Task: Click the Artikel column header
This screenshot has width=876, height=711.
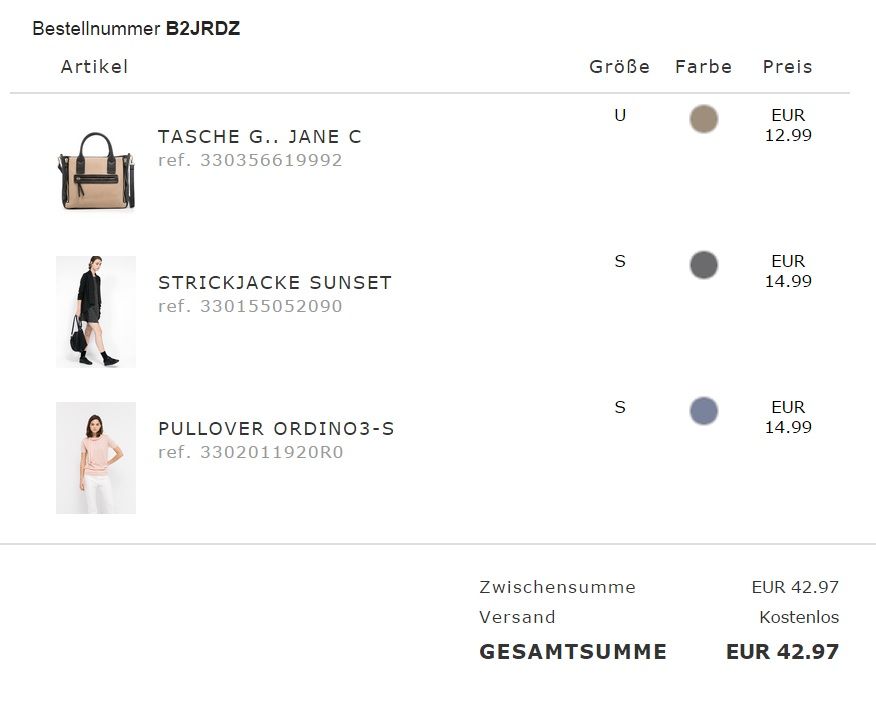Action: tap(95, 67)
